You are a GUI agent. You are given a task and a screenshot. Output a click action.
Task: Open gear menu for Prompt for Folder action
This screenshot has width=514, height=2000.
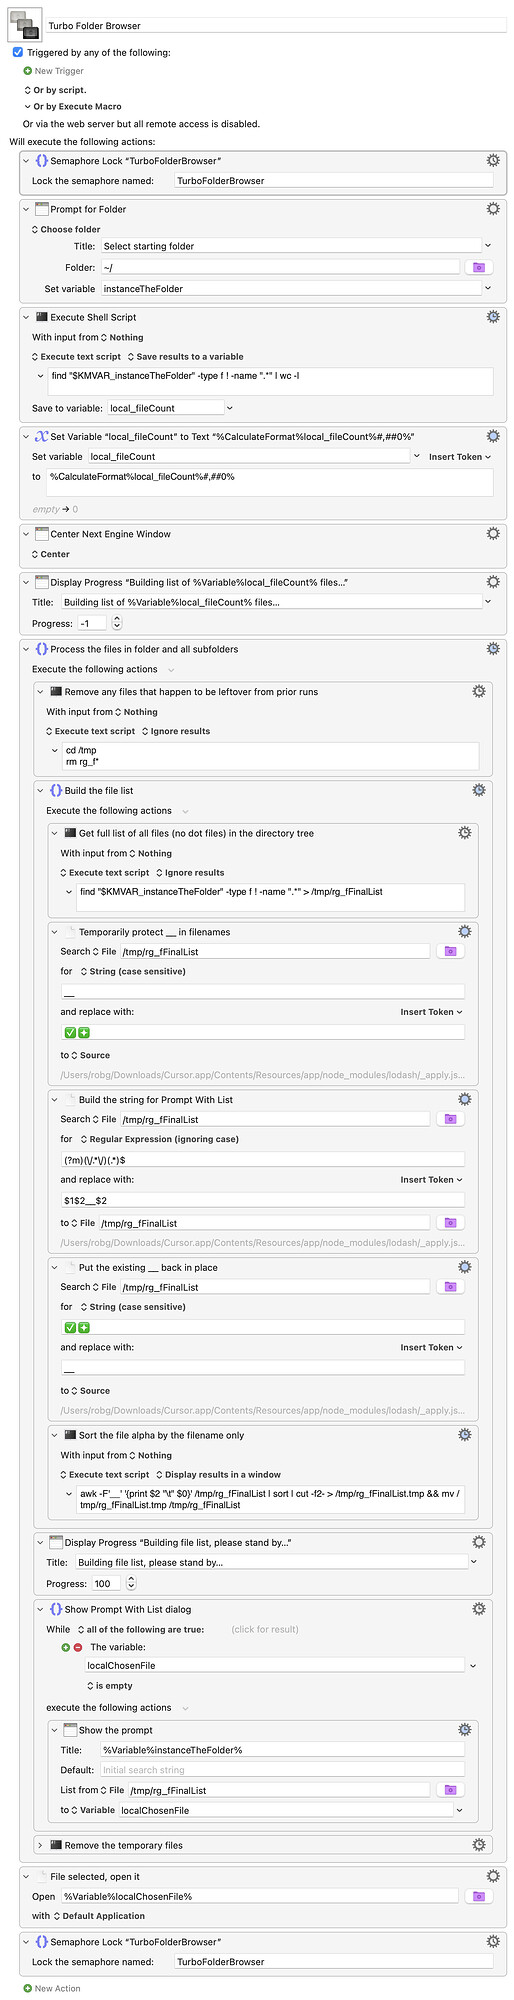[492, 209]
